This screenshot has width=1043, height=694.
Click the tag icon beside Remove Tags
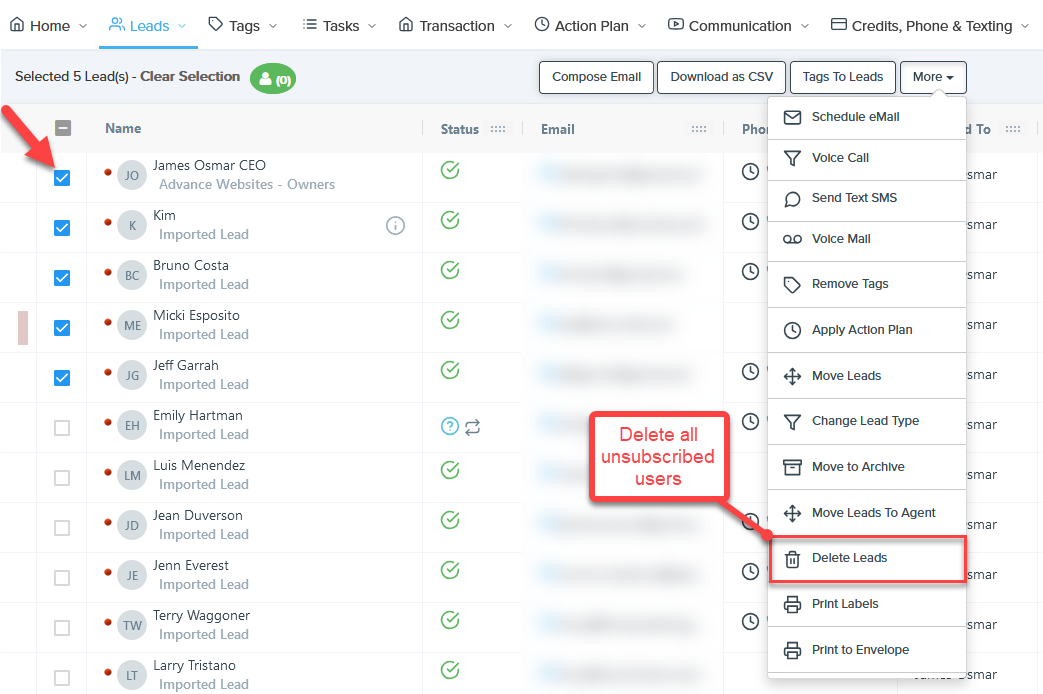coord(792,284)
